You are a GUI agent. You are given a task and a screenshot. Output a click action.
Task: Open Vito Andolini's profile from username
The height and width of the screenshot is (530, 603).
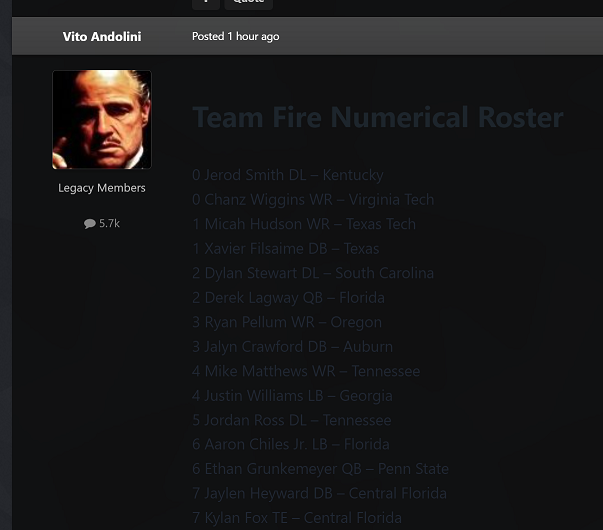[102, 37]
